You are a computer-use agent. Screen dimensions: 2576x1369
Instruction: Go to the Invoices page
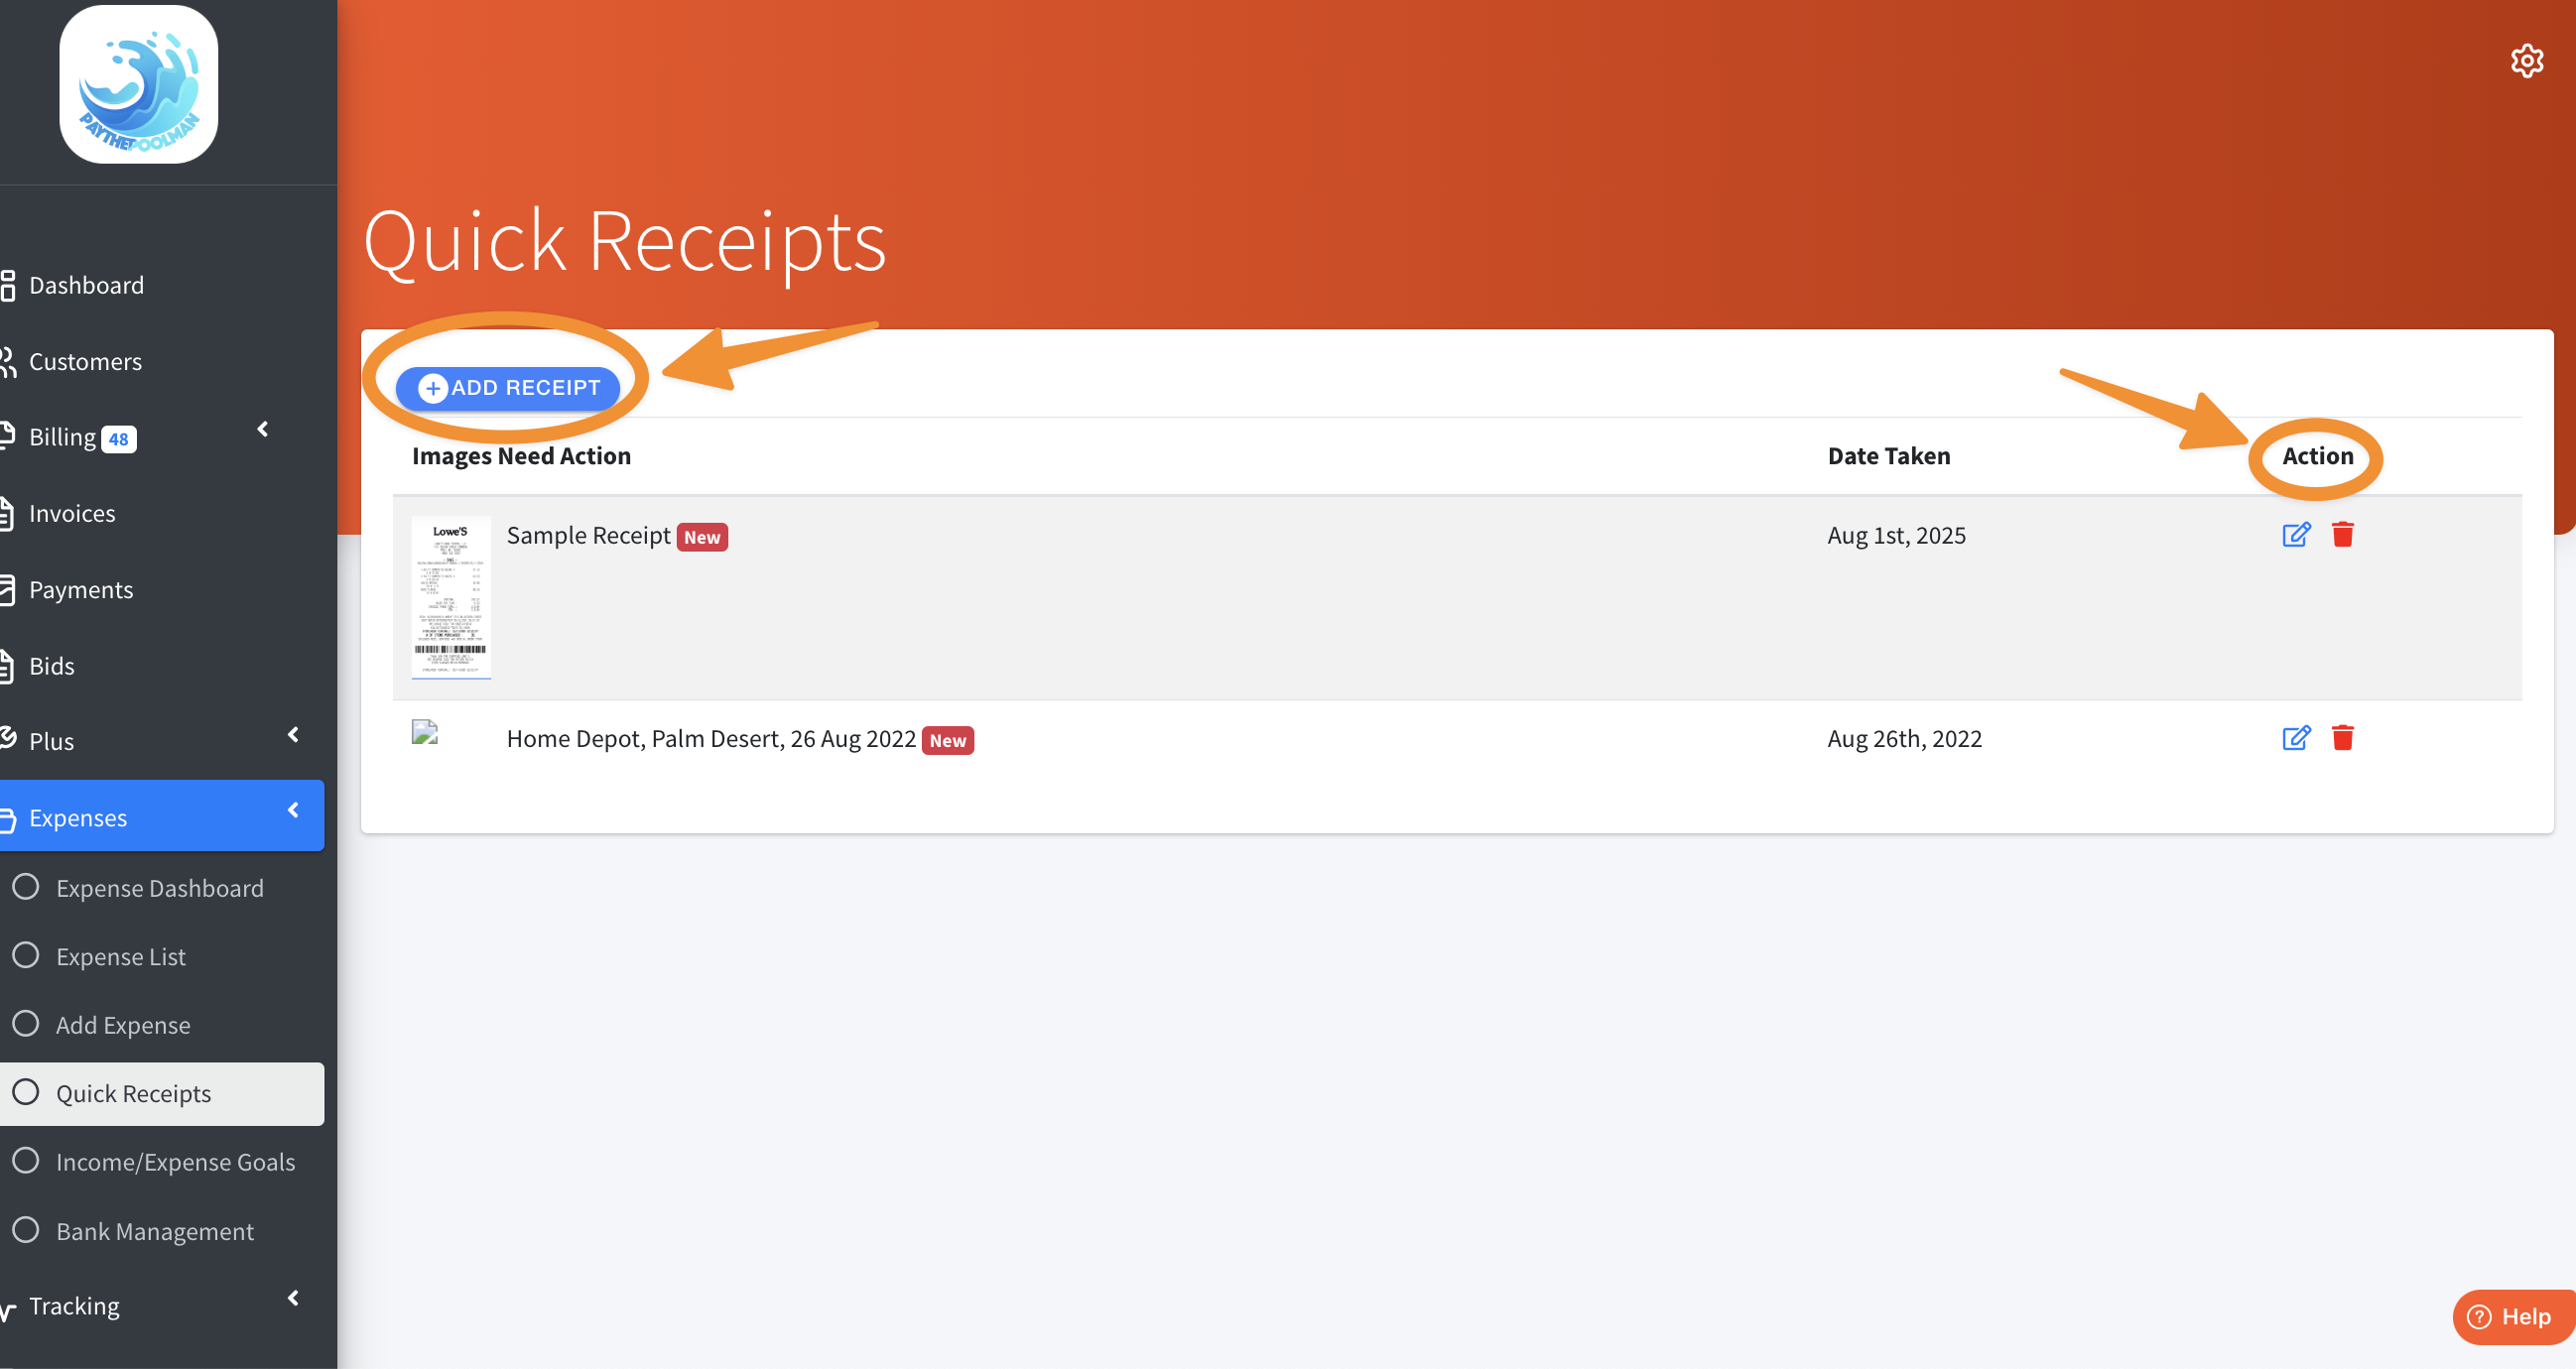click(72, 514)
